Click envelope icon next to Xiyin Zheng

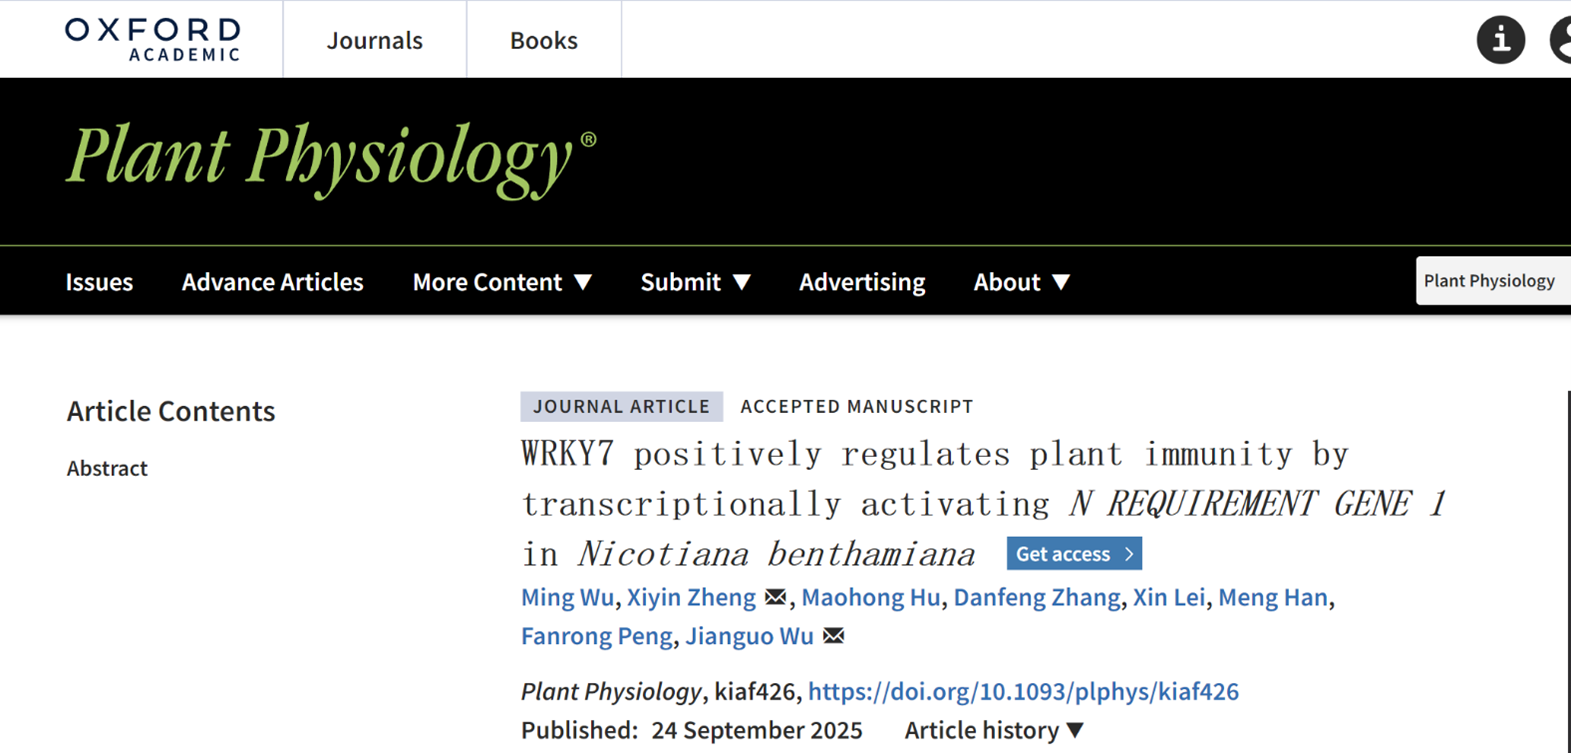click(775, 597)
